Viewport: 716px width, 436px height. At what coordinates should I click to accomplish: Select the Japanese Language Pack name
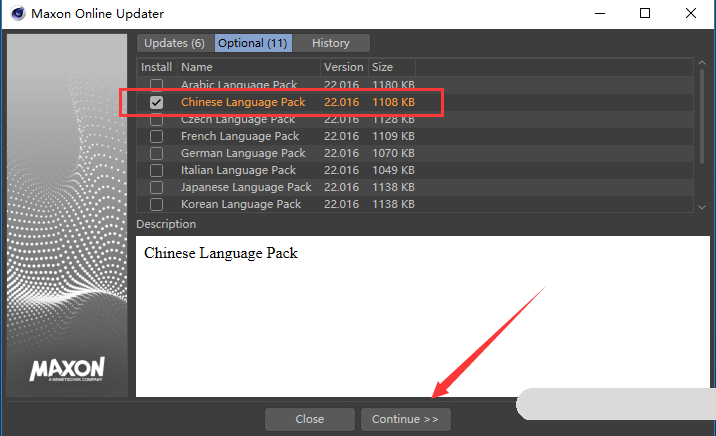246,187
